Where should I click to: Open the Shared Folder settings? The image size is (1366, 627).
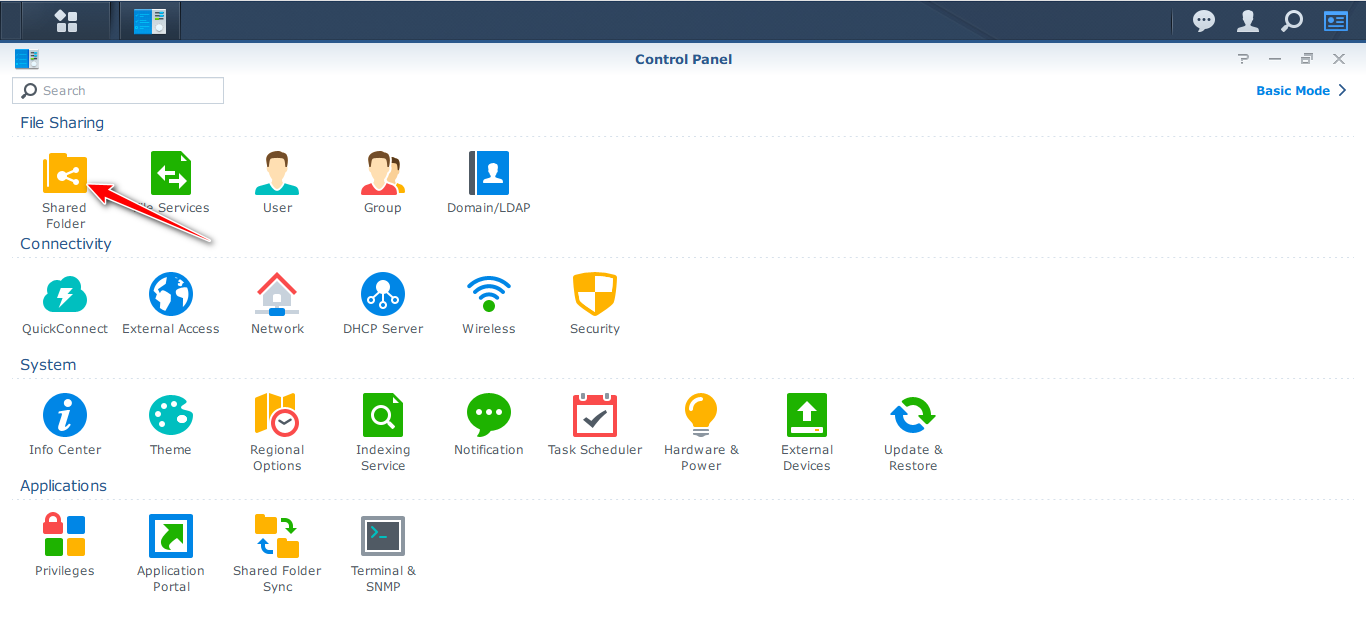(x=65, y=174)
